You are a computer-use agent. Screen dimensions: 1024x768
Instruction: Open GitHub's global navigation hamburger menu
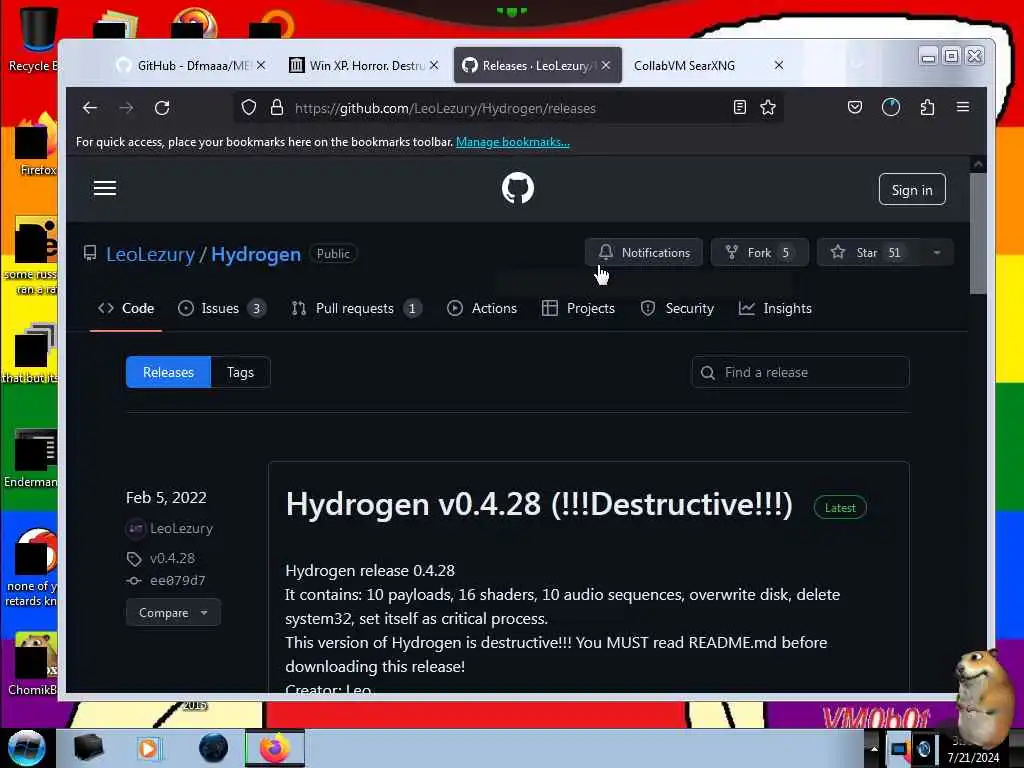104,189
